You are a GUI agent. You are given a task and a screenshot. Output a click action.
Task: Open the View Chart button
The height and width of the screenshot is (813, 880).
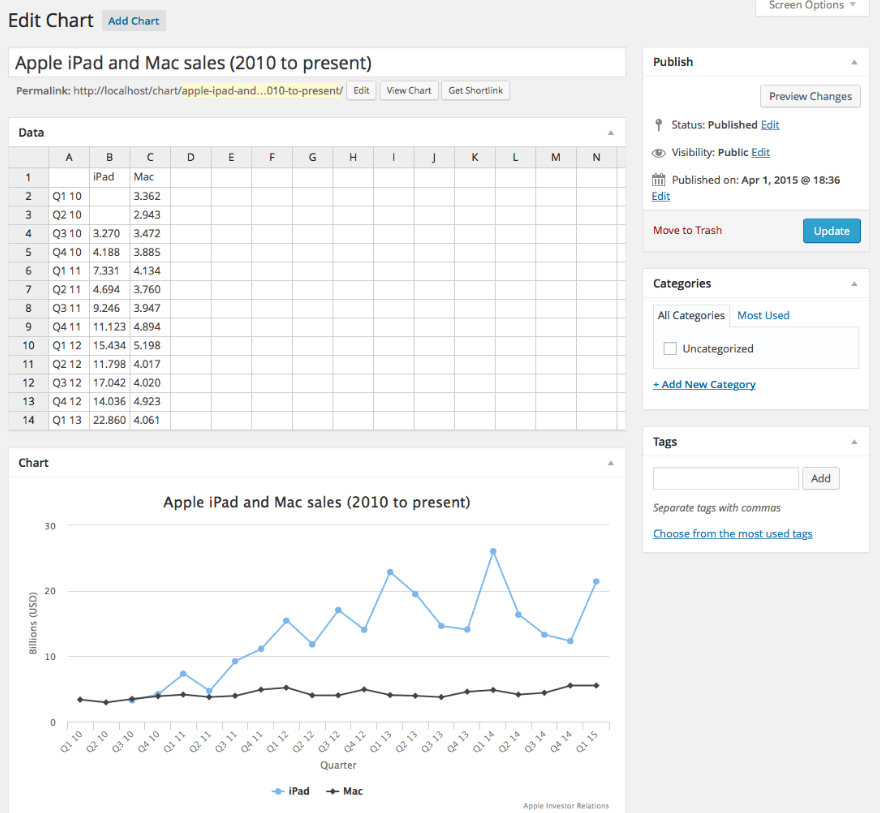(409, 91)
